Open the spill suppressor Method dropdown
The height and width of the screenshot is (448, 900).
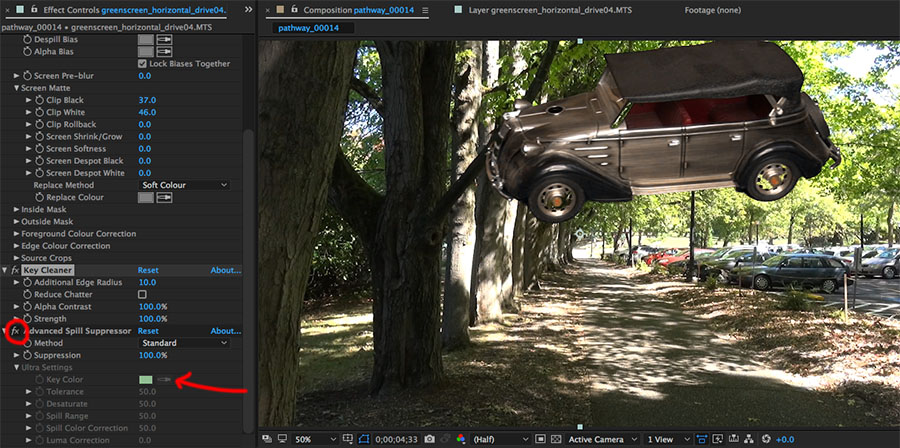[184, 343]
